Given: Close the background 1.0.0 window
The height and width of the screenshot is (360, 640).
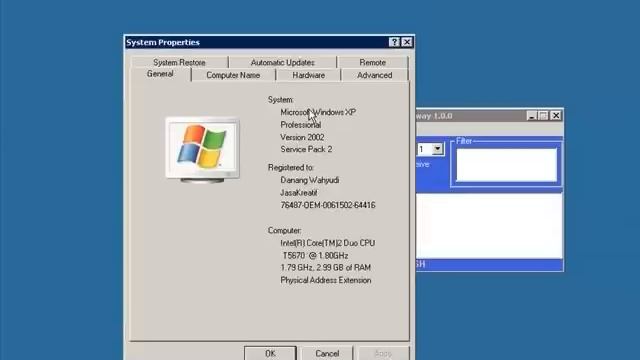Looking at the screenshot, I should point(556,116).
